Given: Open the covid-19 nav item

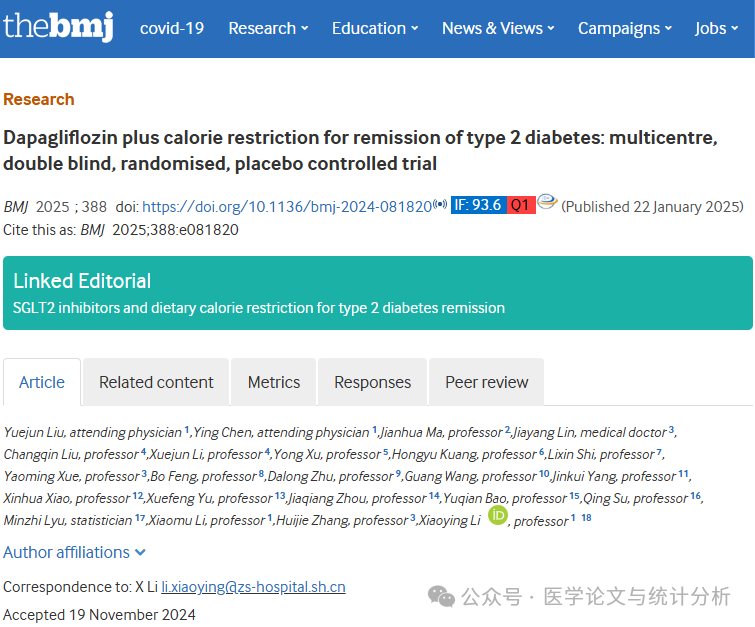Looking at the screenshot, I should (x=172, y=28).
